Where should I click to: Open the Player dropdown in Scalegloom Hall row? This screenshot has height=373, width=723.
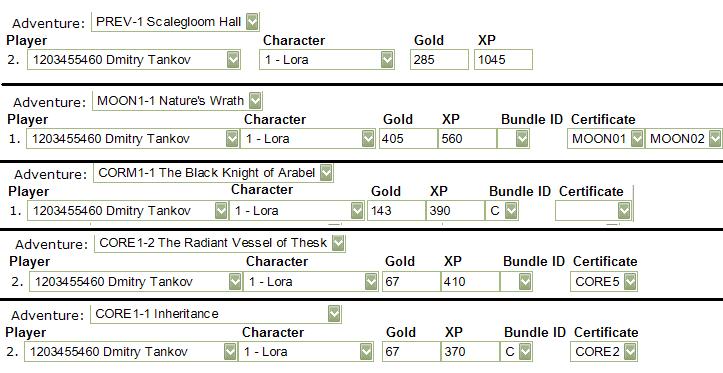click(134, 59)
